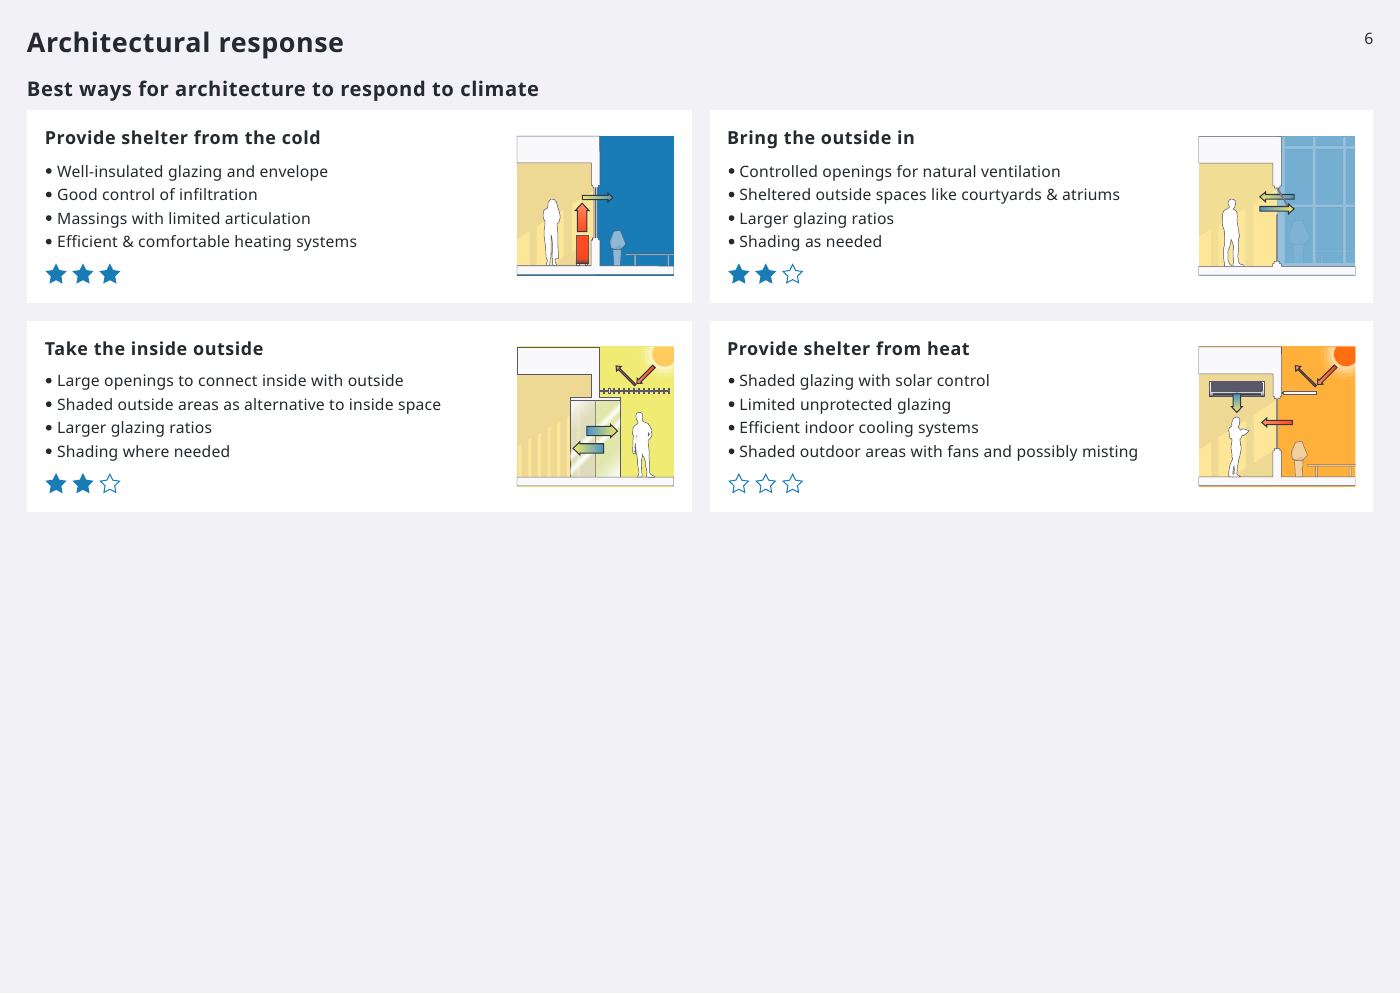Viewport: 1400px width, 994px height.
Task: Click bullet Good control of infiltration
Action: click(157, 195)
